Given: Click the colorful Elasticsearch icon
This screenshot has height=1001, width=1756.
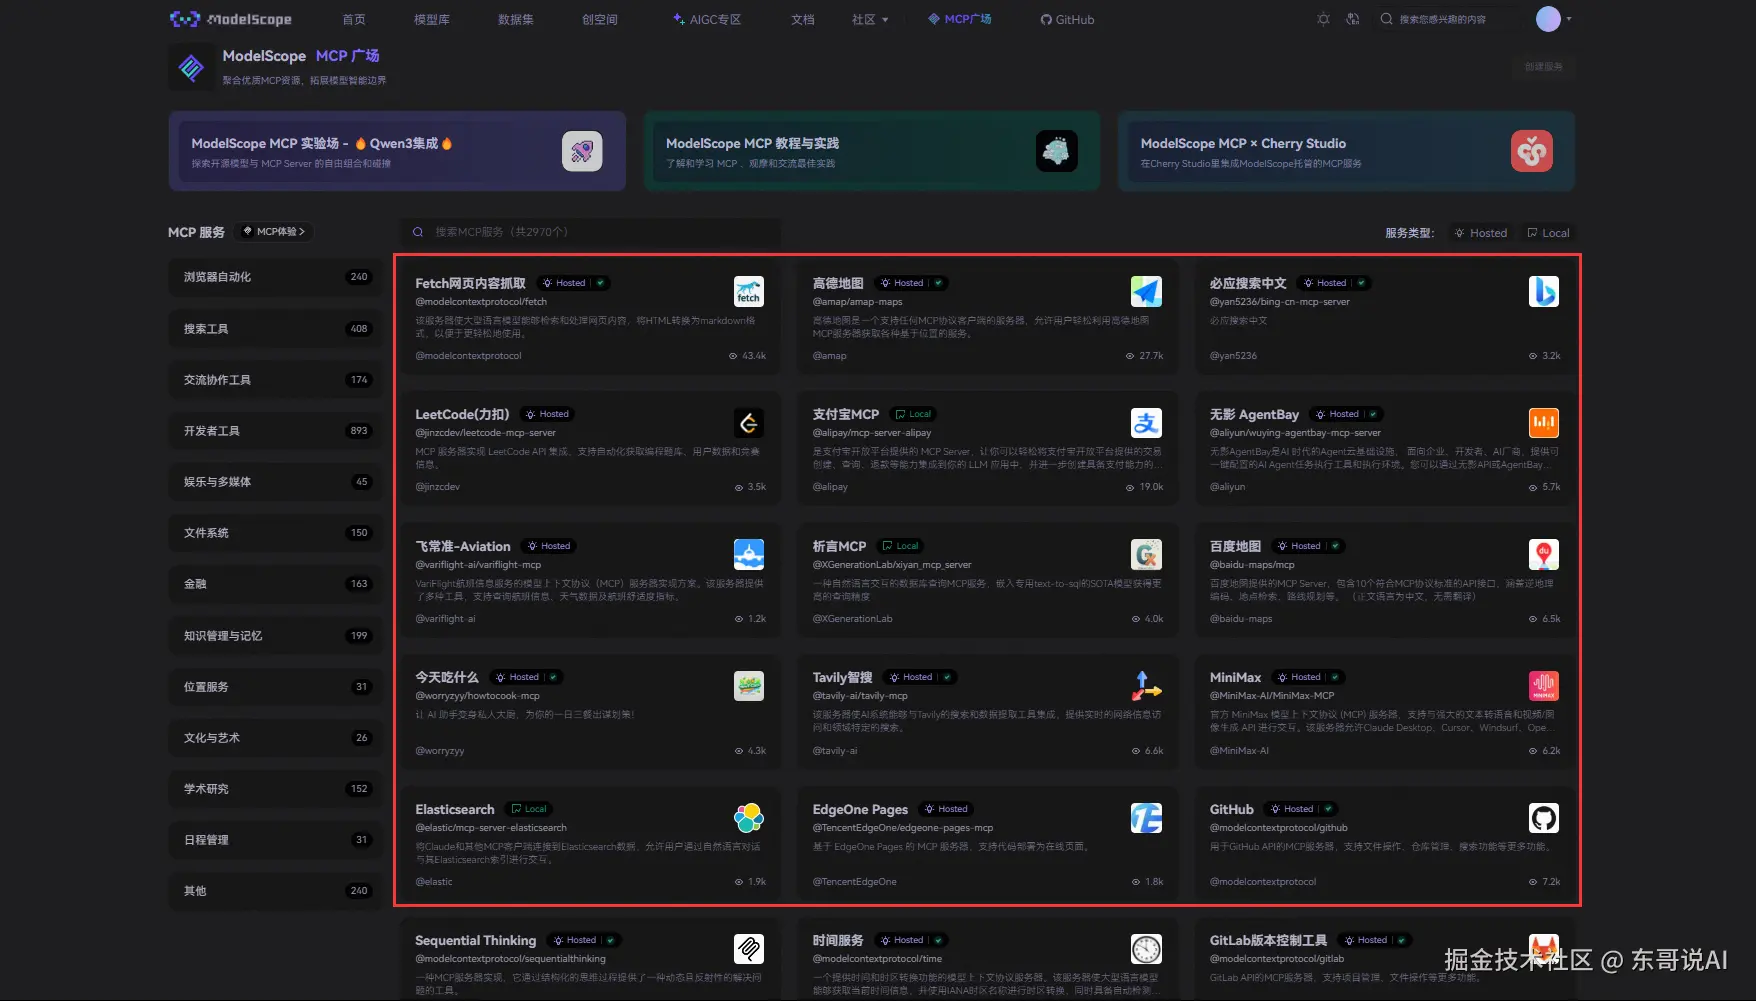Looking at the screenshot, I should (x=749, y=818).
